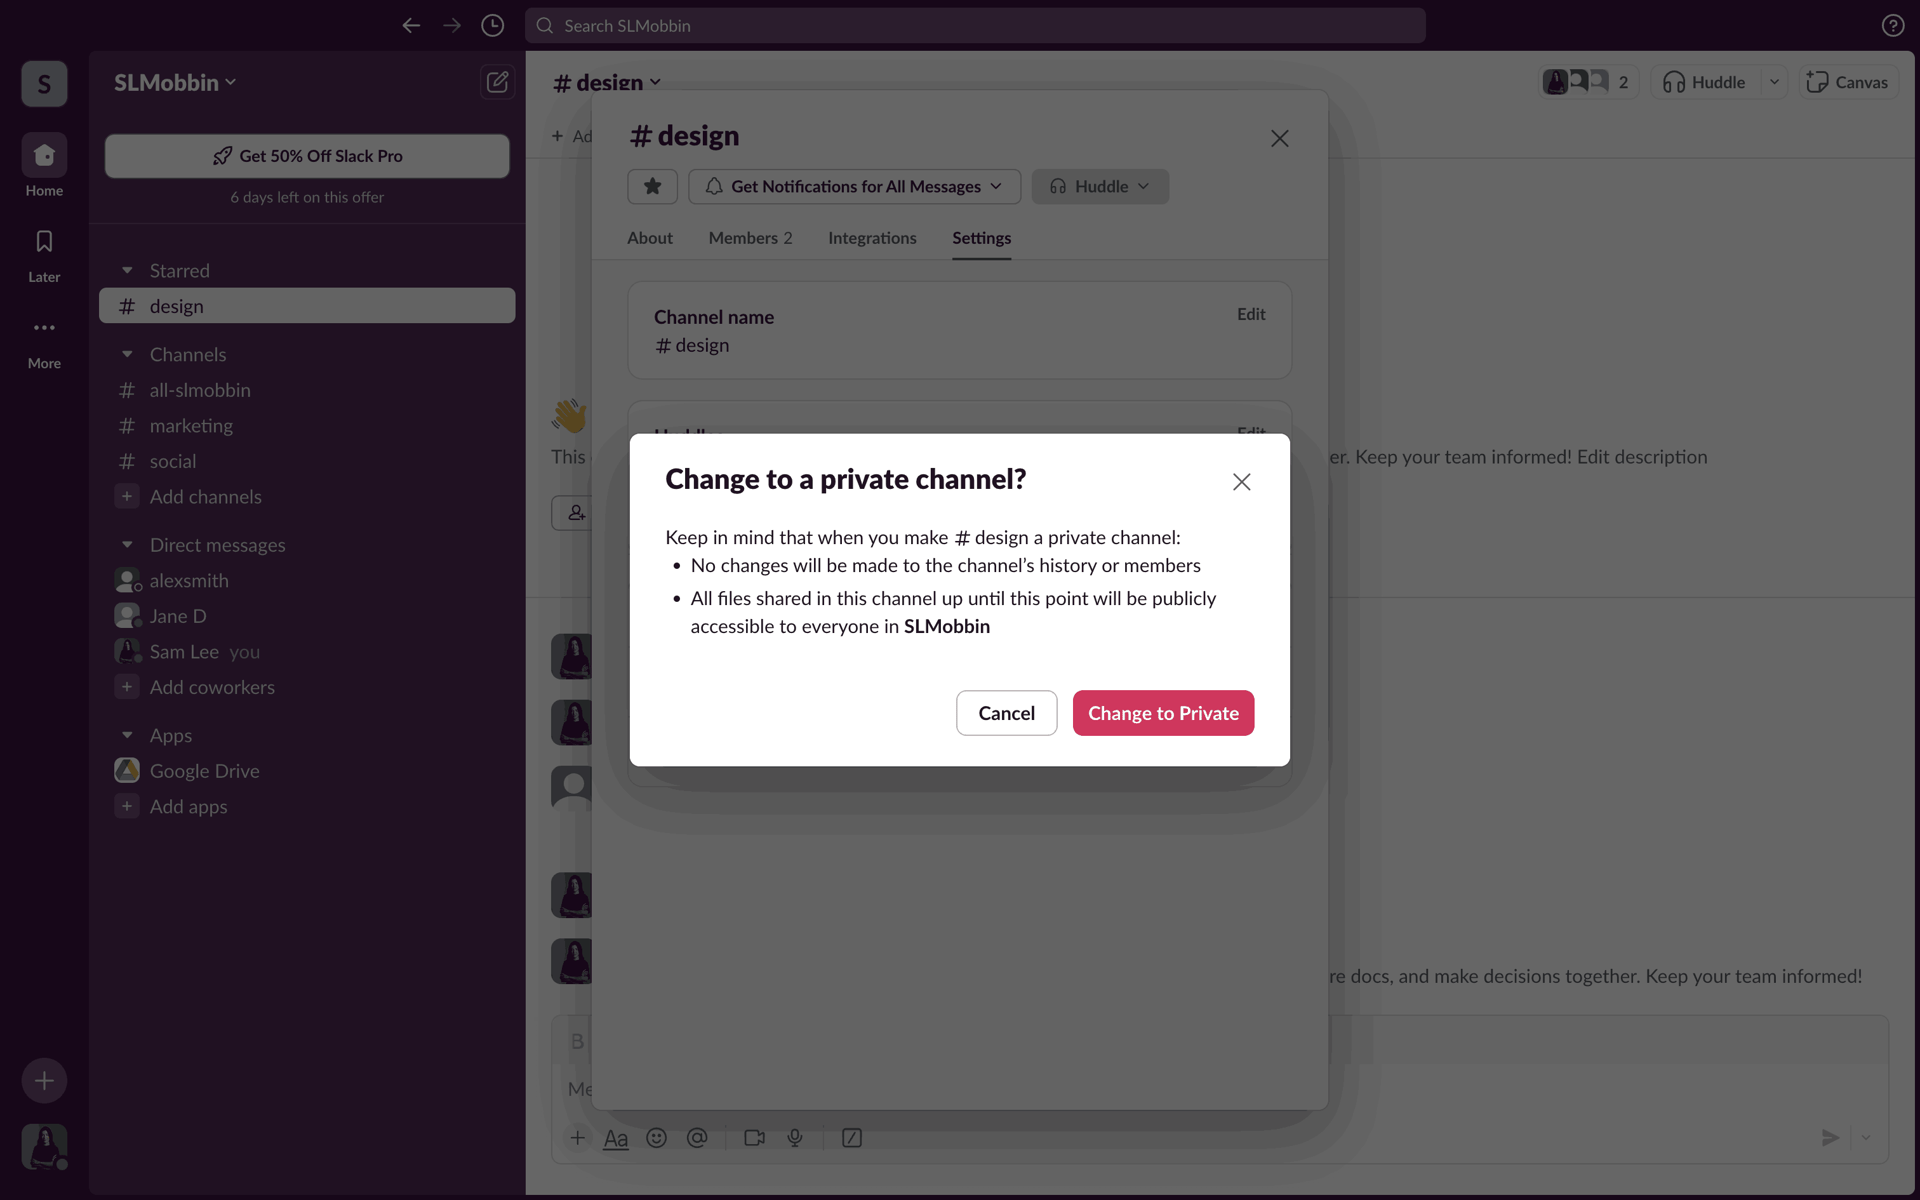Screen dimensions: 1920x1200
Task: Click the round plus button in rail
Action: tap(44, 1080)
